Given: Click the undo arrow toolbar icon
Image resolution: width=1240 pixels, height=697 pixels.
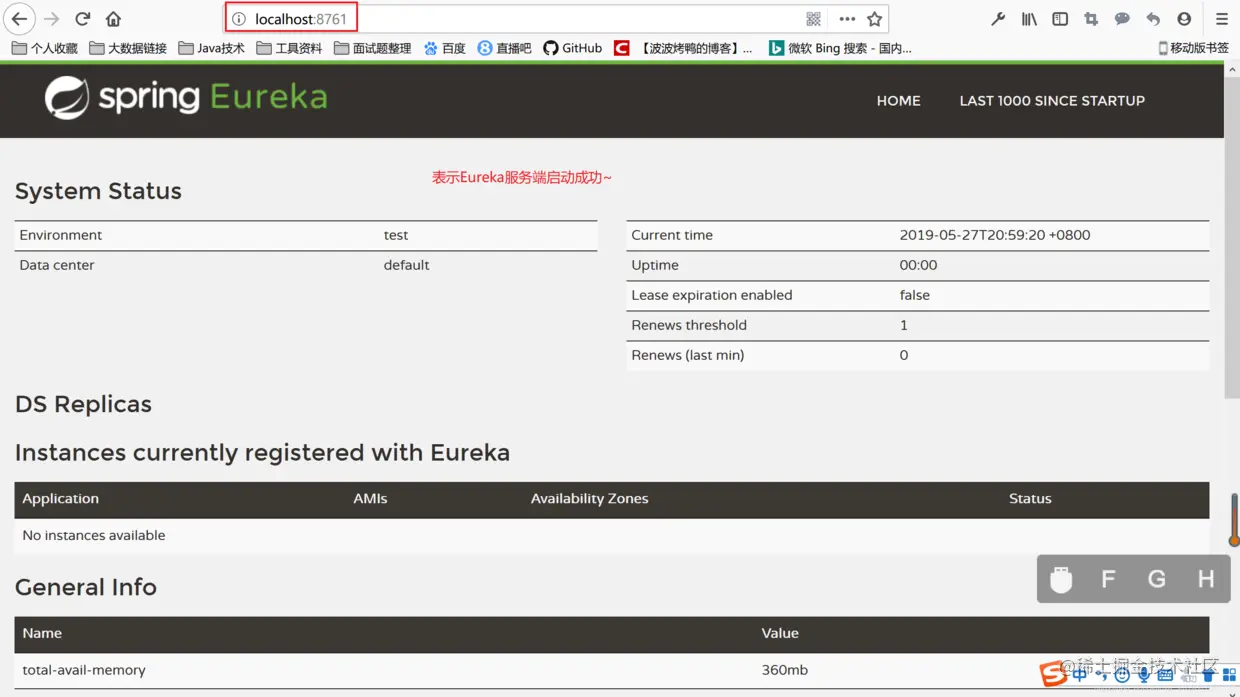Looking at the screenshot, I should point(1153,19).
